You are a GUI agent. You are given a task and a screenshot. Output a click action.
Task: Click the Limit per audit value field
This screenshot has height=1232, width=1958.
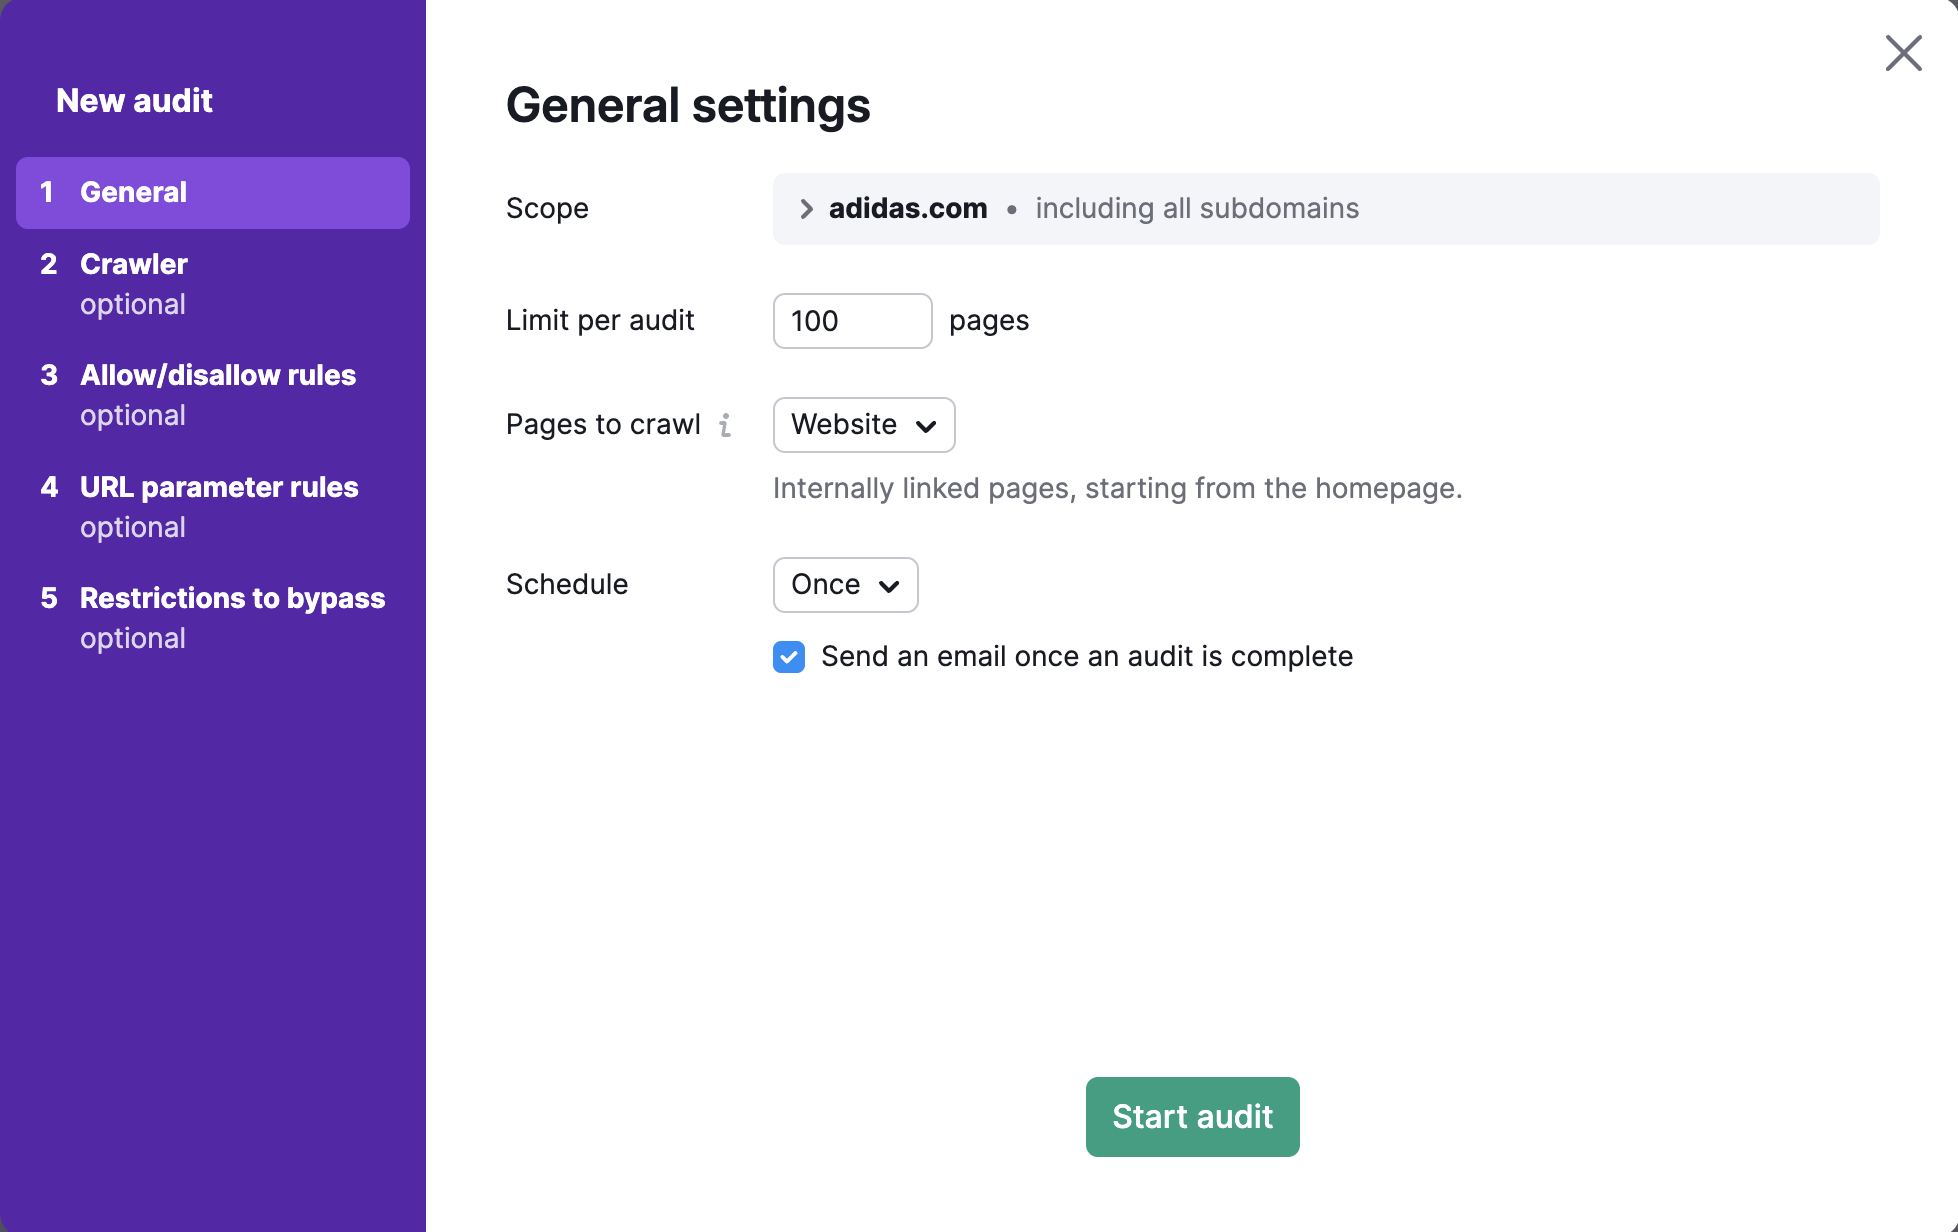coord(852,321)
